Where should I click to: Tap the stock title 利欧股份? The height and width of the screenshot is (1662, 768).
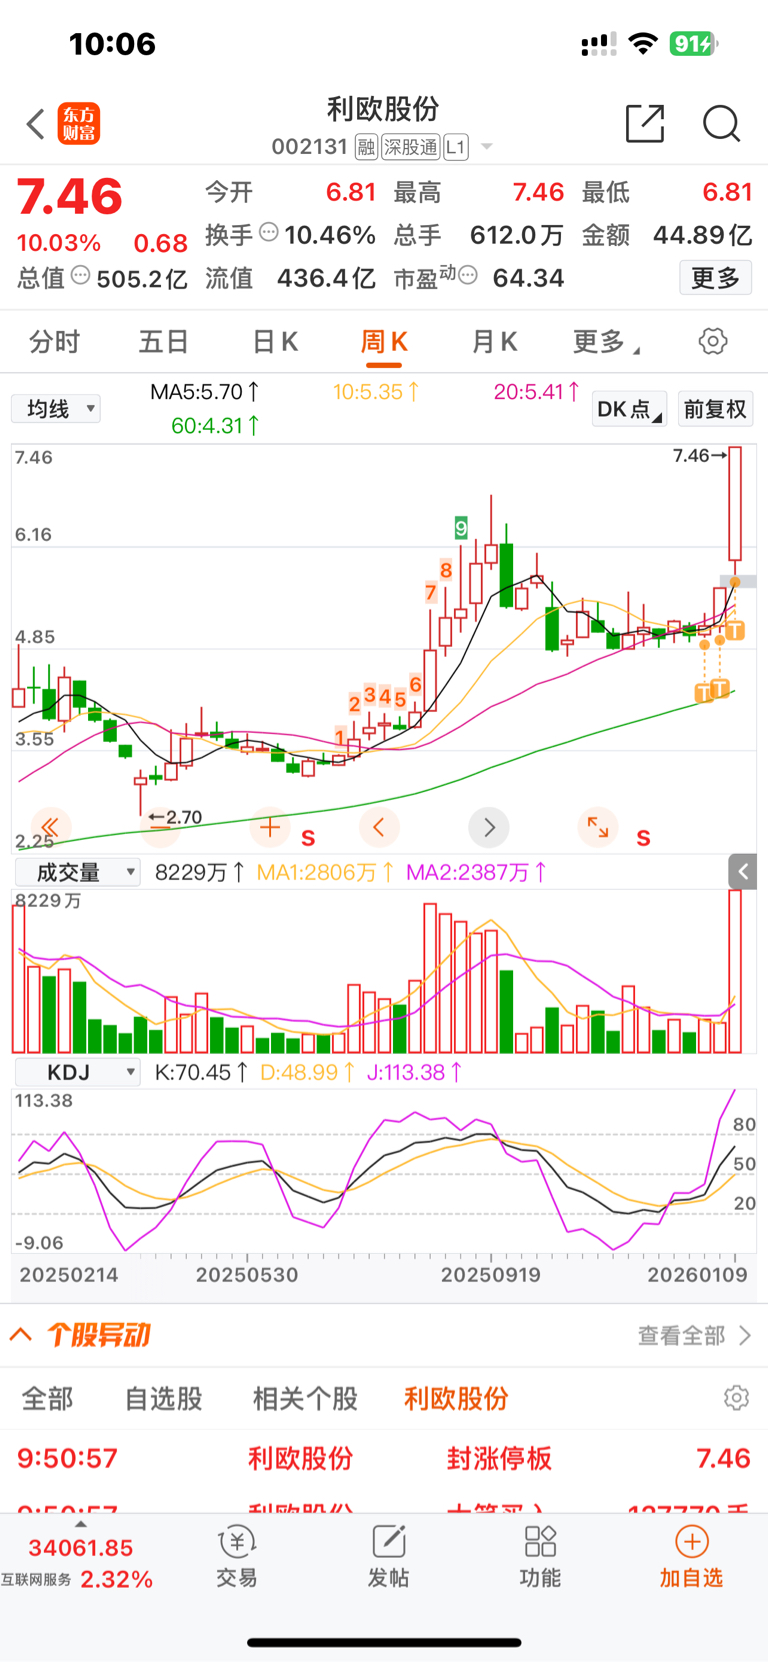pos(383,109)
